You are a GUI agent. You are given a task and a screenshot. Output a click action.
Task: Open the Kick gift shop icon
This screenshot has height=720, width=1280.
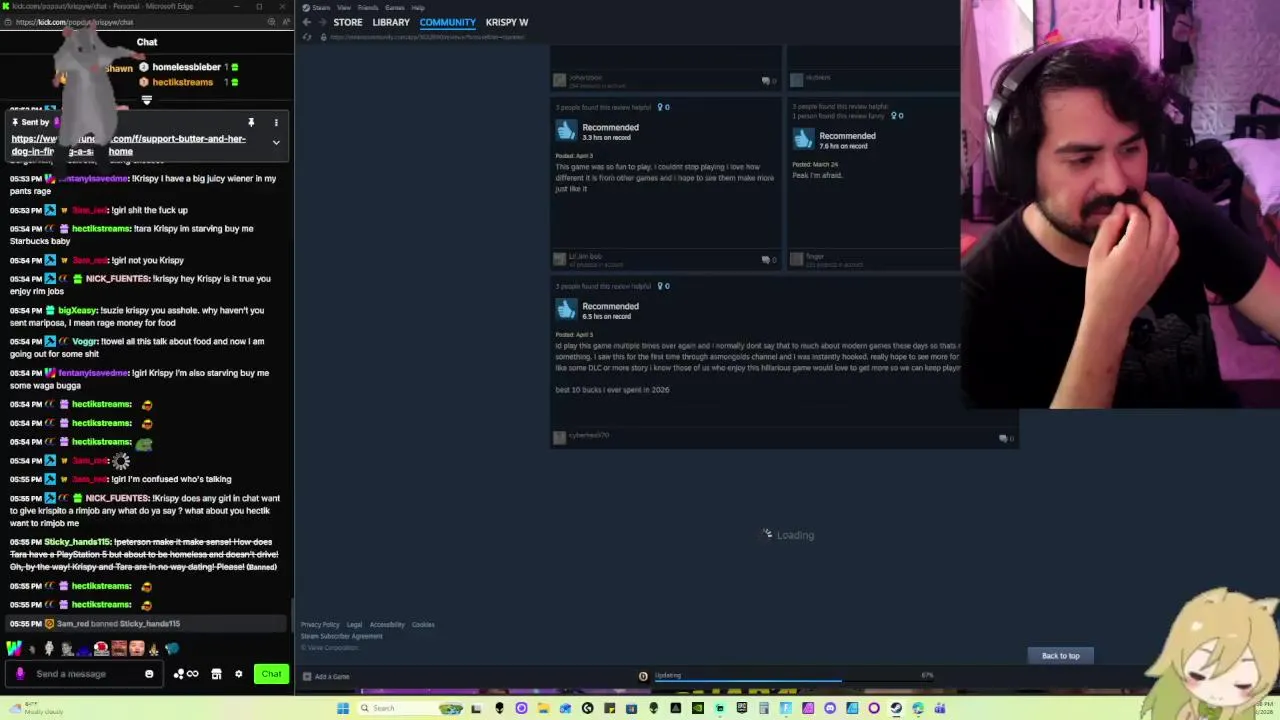[x=216, y=674]
